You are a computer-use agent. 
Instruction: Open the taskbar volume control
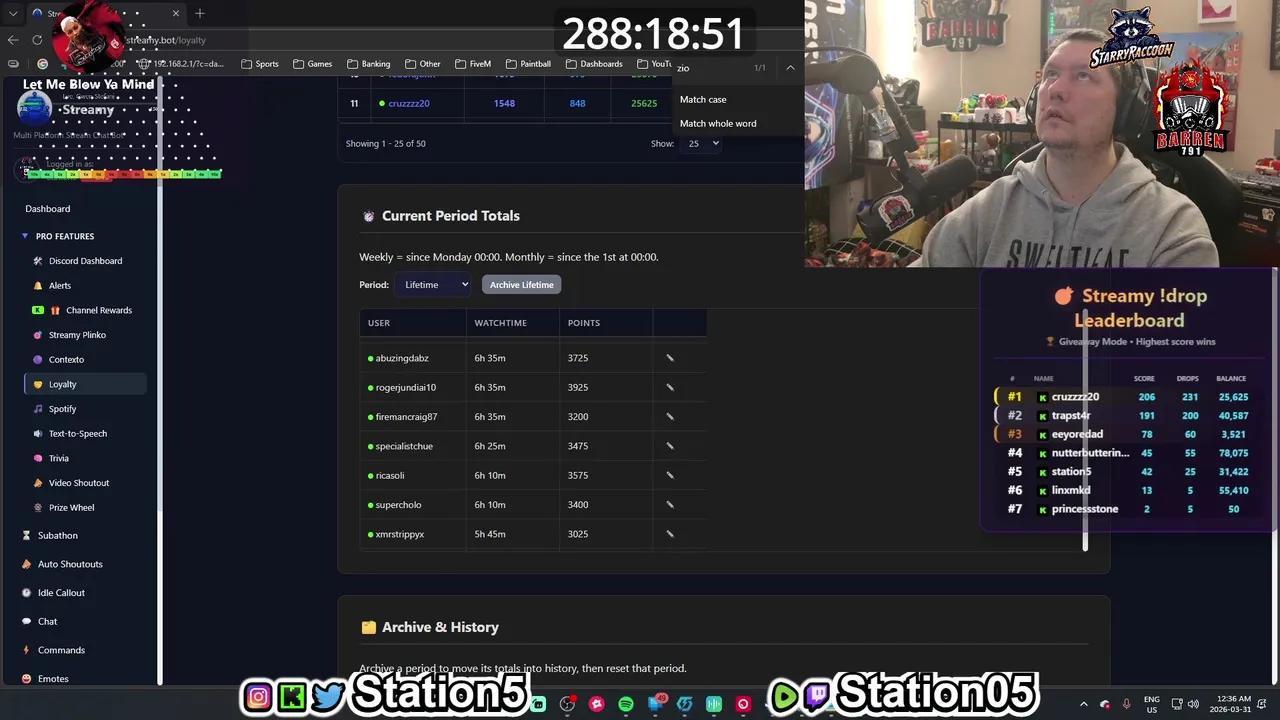[1193, 704]
